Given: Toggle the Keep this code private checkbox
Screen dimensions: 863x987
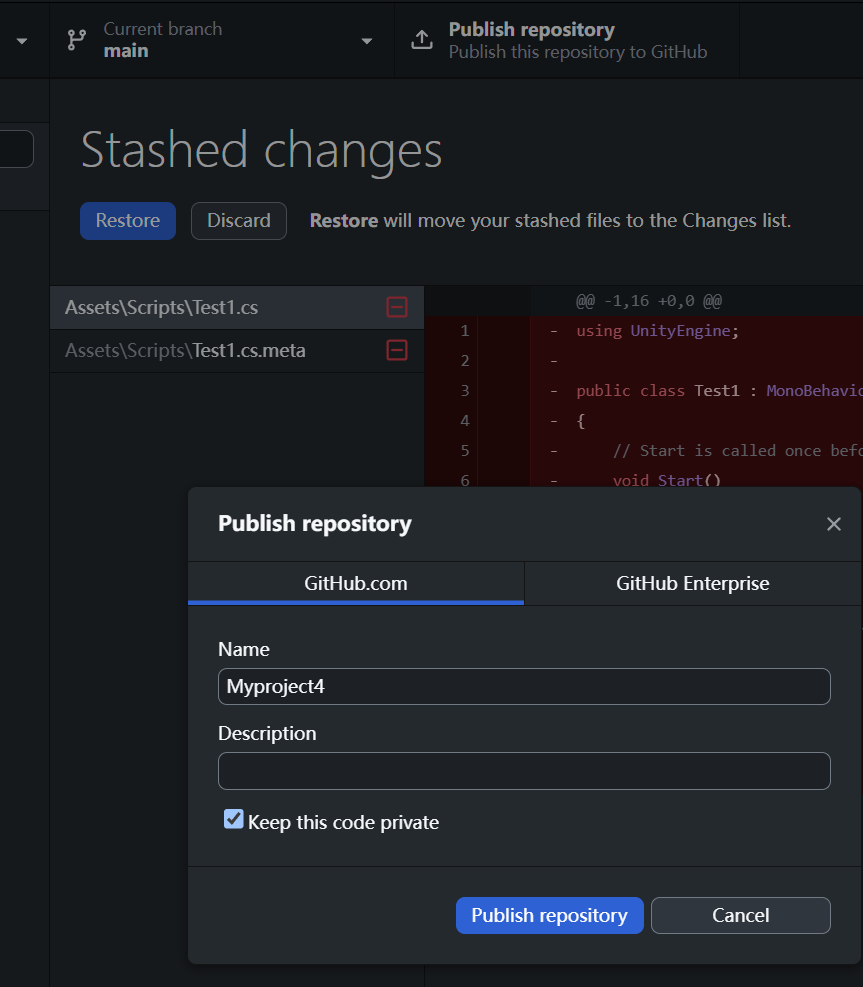Looking at the screenshot, I should 234,821.
